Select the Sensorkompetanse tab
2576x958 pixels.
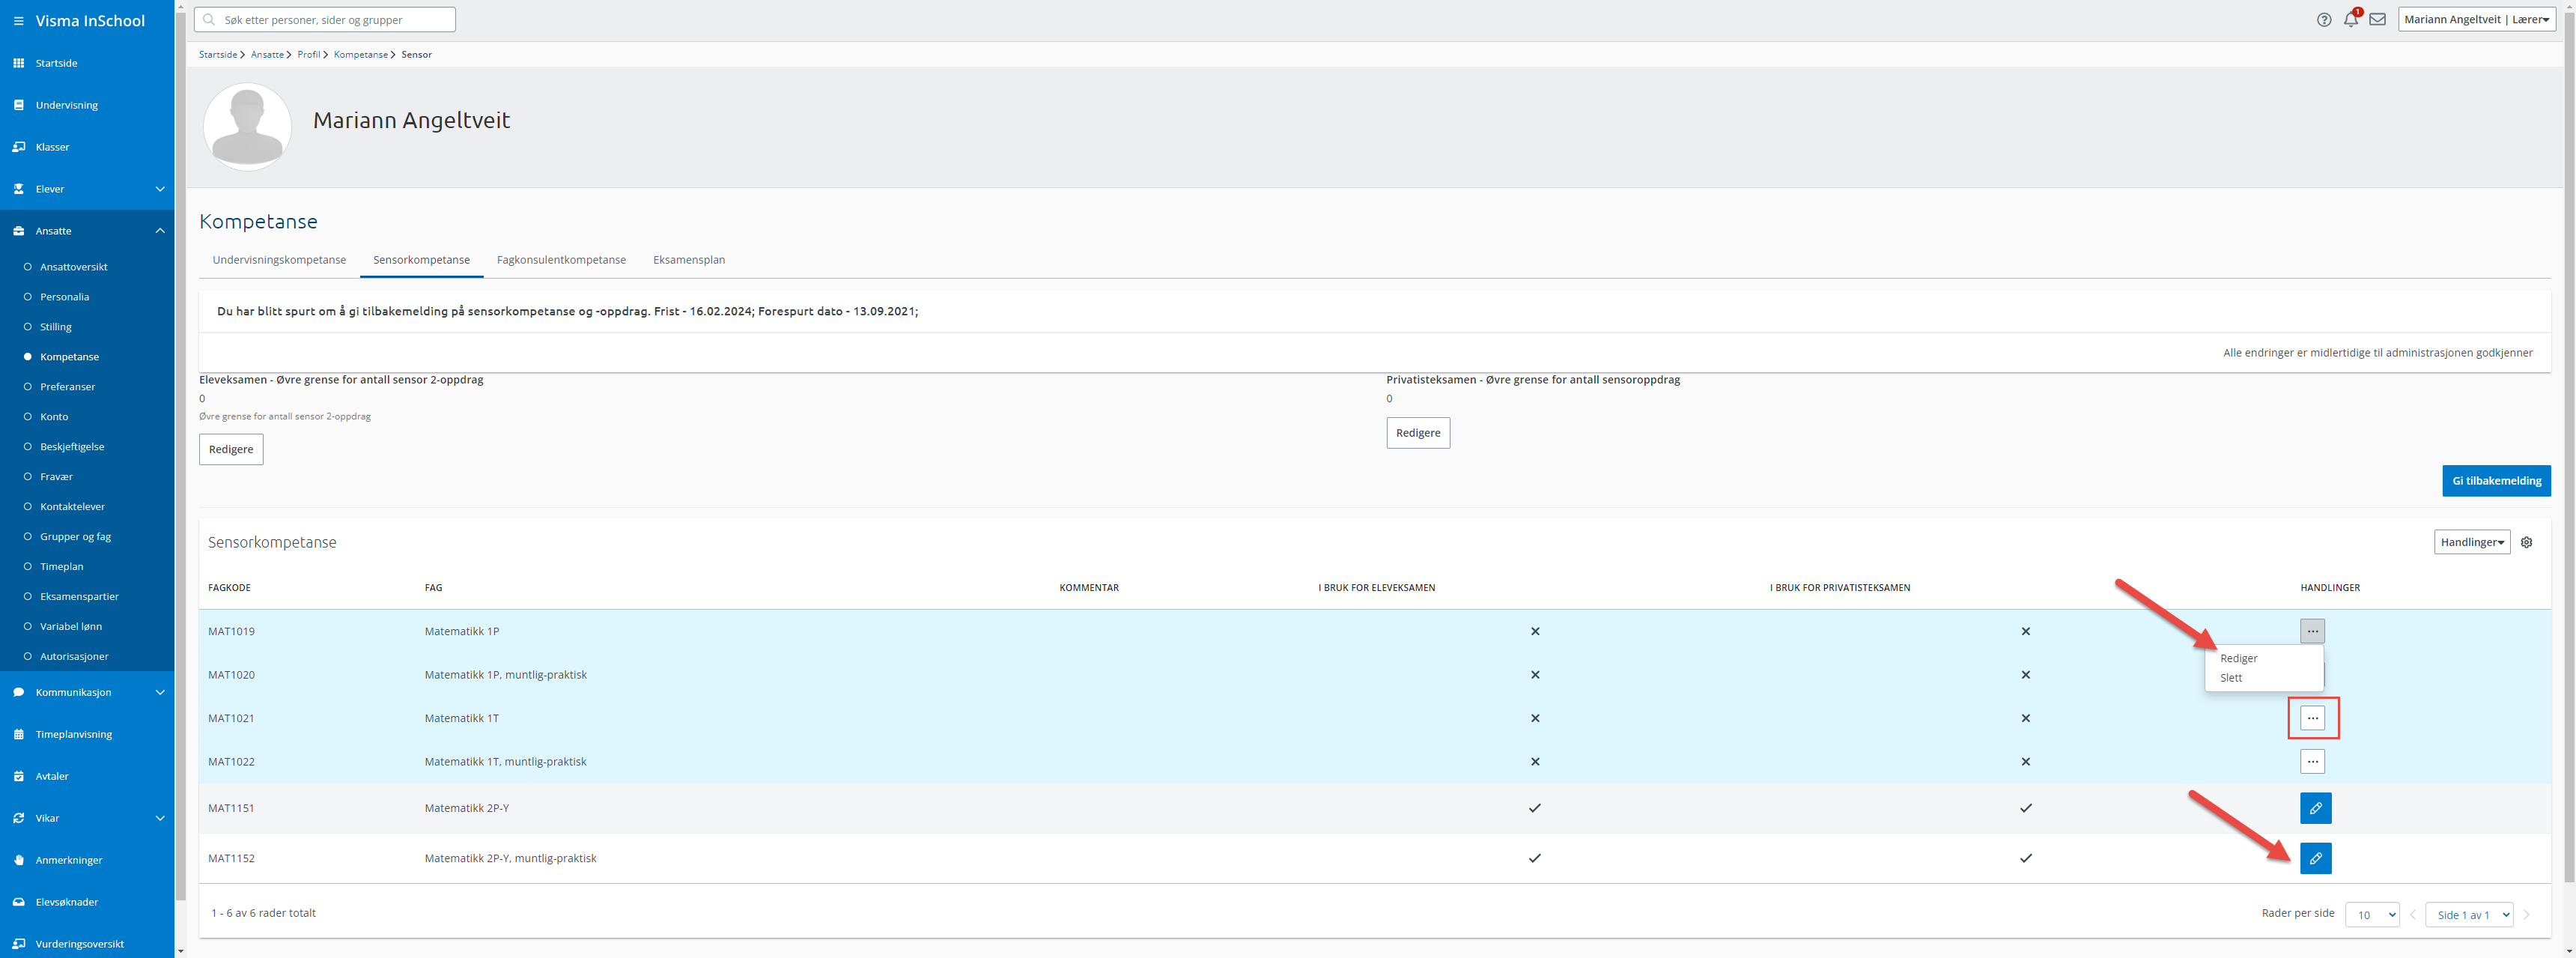pyautogui.click(x=421, y=260)
